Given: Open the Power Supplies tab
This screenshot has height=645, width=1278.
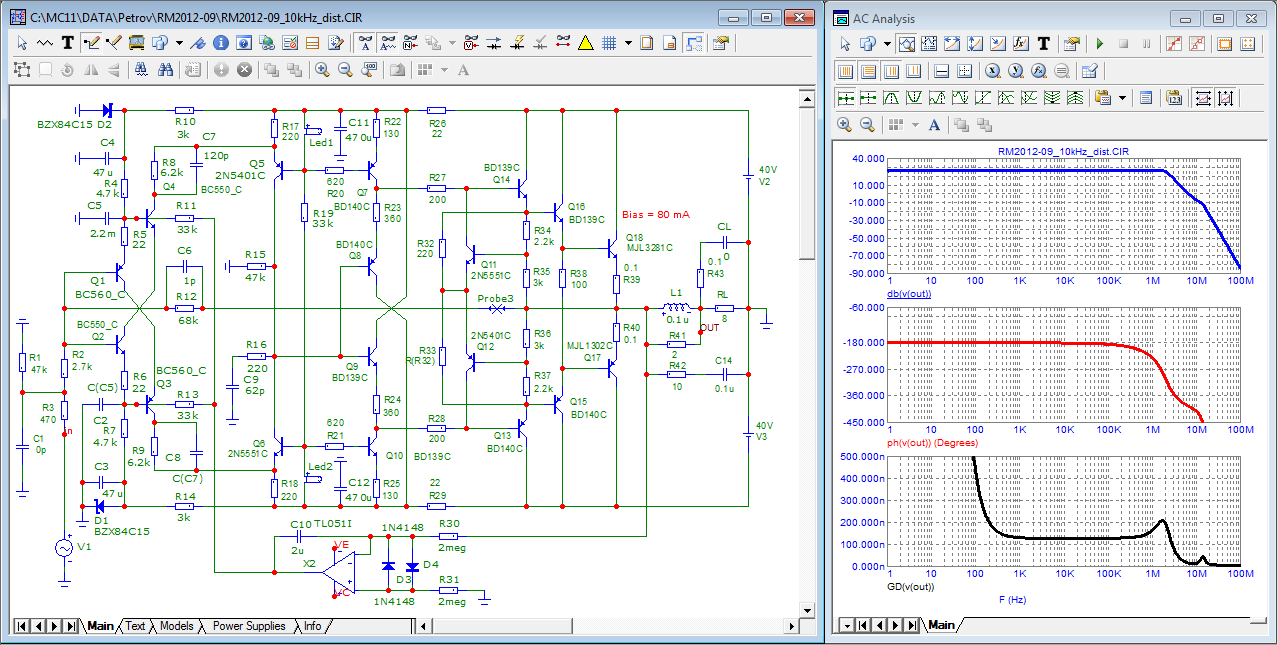Looking at the screenshot, I should [x=249, y=626].
